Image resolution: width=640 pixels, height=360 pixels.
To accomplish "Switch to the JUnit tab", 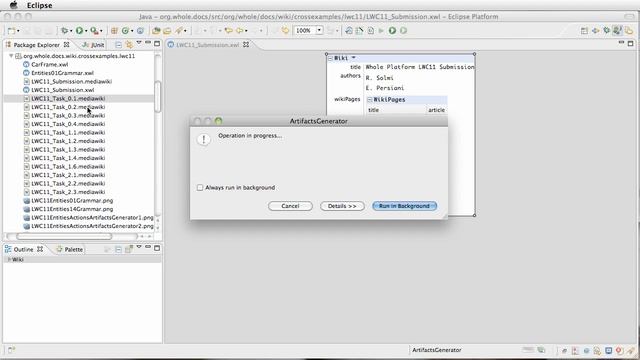I will coord(93,45).
